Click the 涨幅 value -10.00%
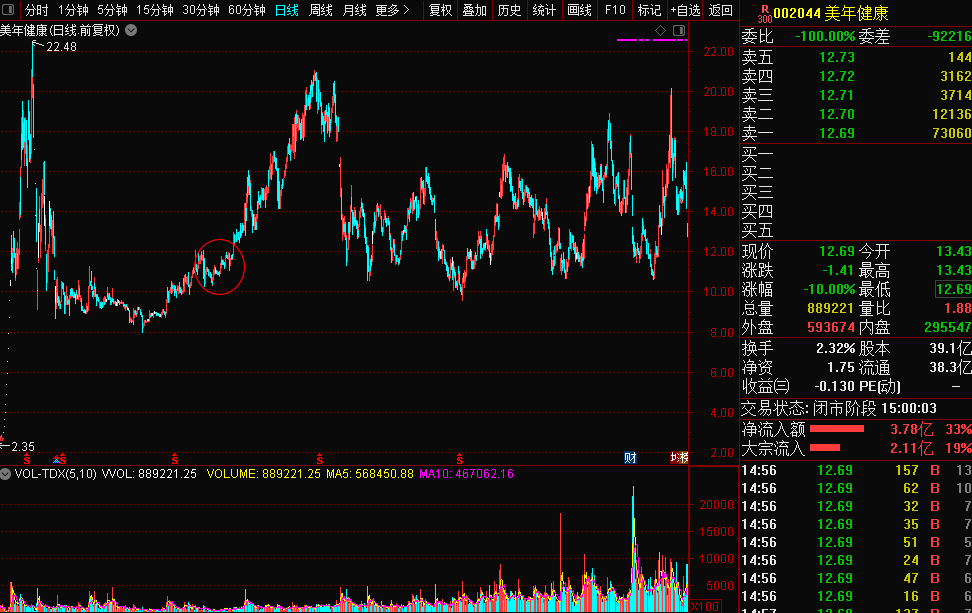The height and width of the screenshot is (613, 972). coord(829,289)
